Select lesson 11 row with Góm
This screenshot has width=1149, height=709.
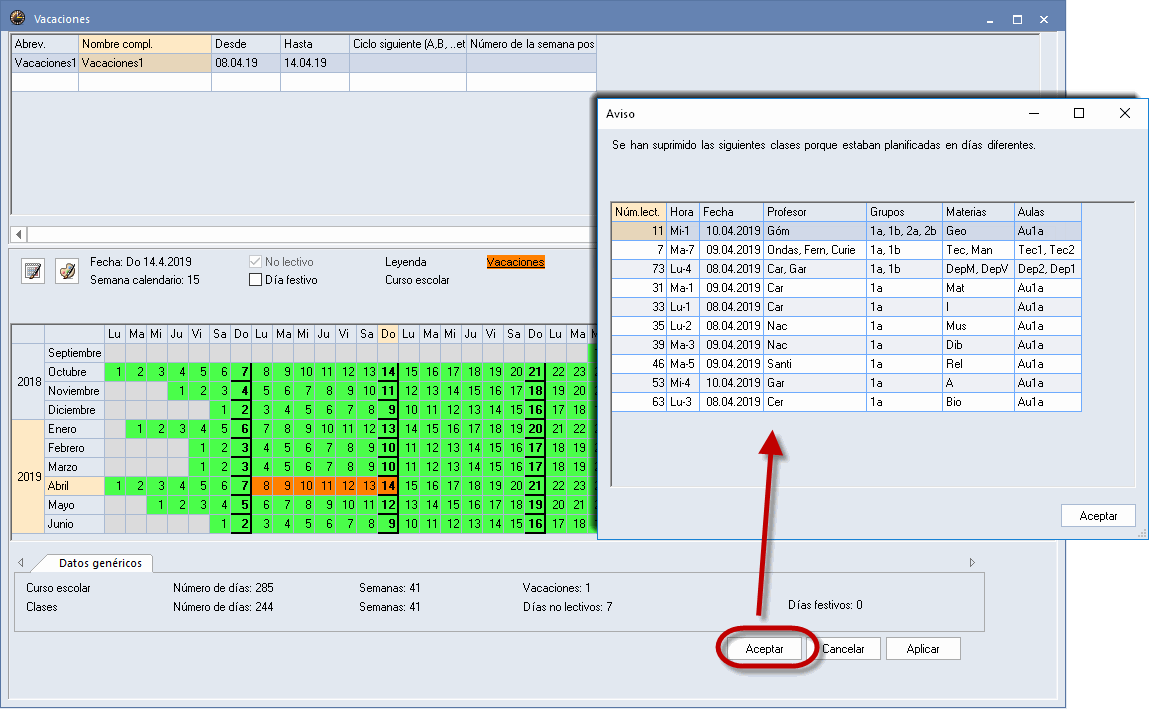[846, 231]
